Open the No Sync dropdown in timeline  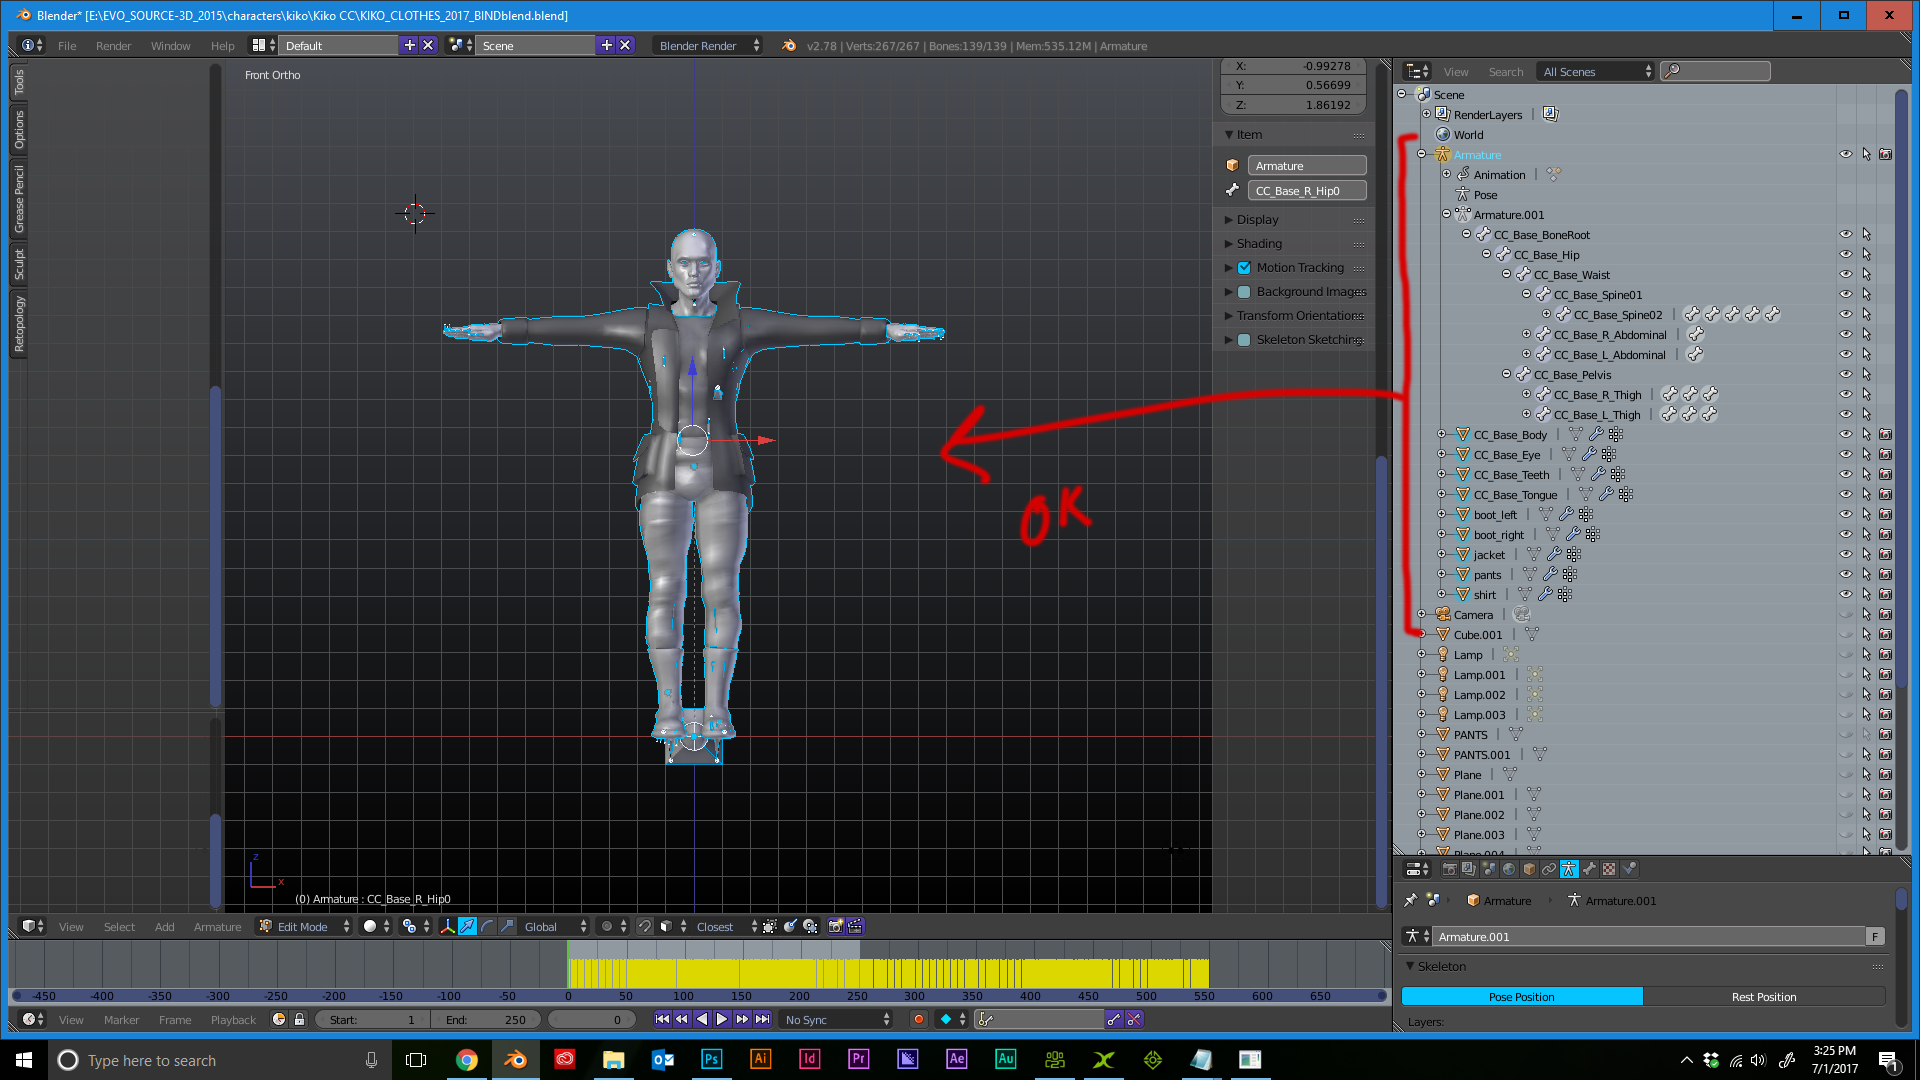[836, 1019]
